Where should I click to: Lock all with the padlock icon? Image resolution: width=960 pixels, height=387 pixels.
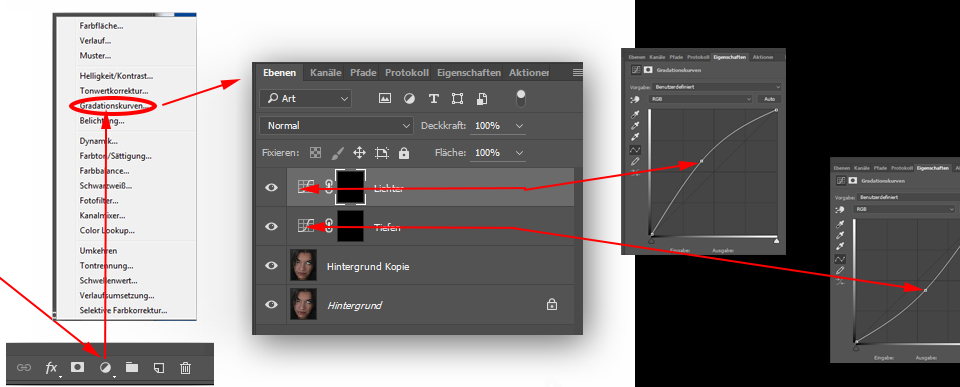coord(404,152)
